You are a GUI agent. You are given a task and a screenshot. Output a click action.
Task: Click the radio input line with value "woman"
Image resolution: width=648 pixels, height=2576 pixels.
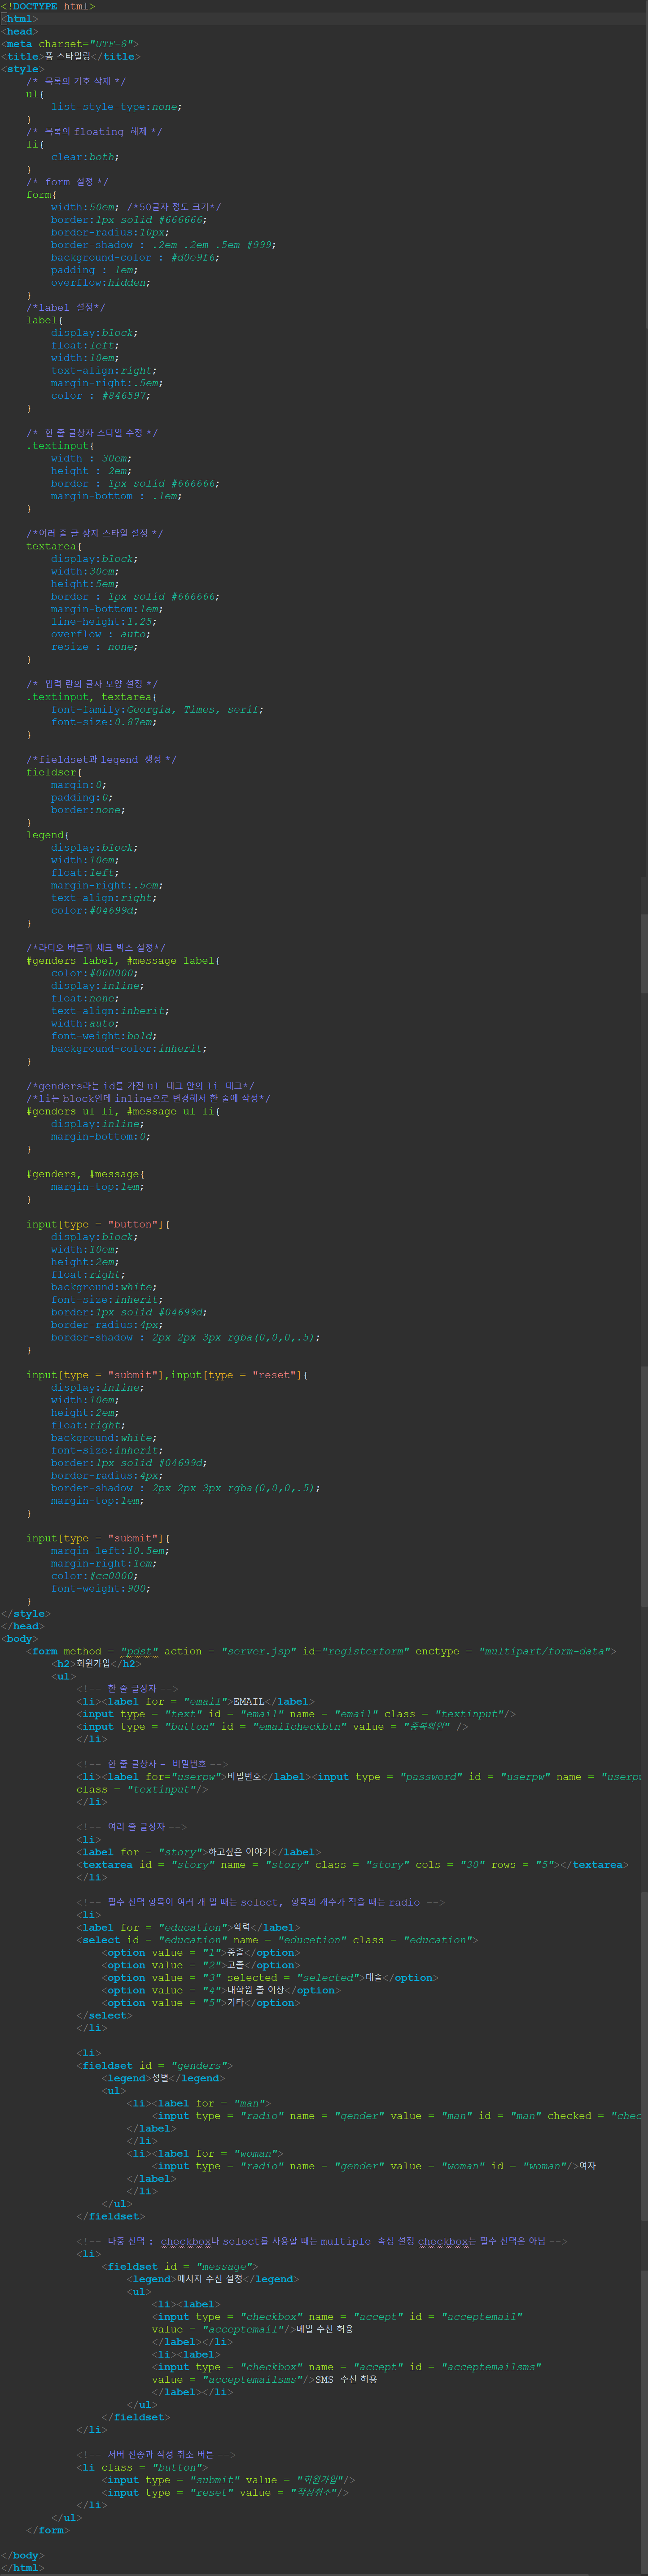point(374,2166)
